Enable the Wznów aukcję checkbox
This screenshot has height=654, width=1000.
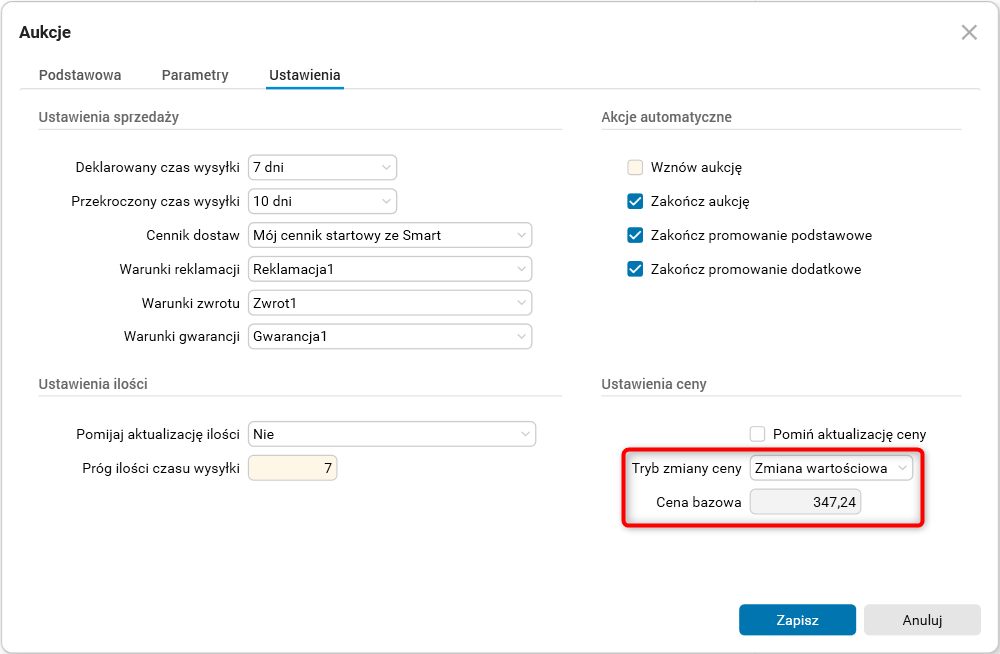pyautogui.click(x=635, y=168)
